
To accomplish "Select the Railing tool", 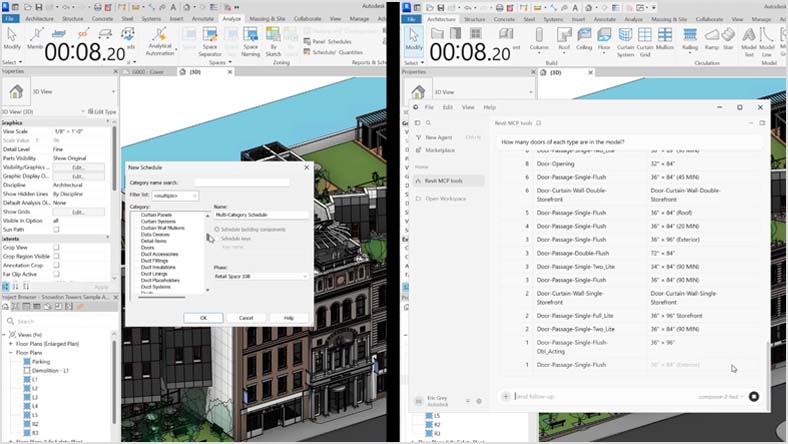I will click(x=690, y=39).
